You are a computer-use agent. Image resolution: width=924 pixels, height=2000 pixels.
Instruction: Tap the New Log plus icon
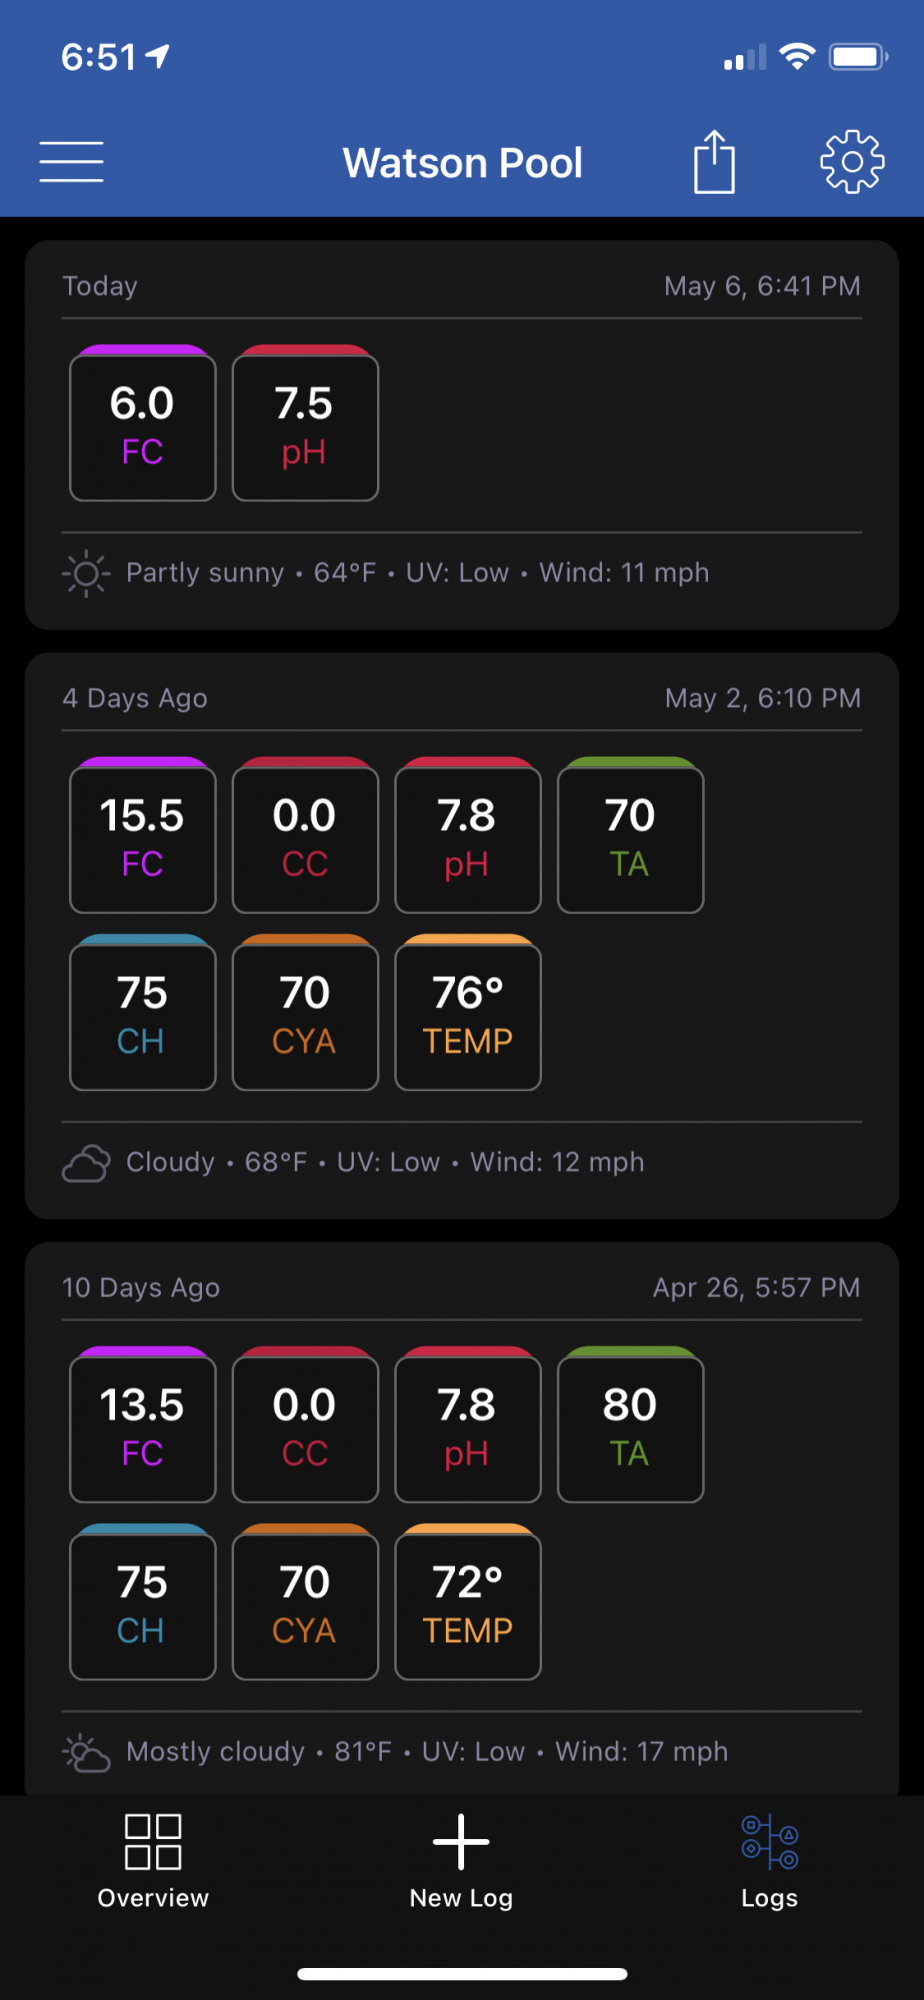pos(461,1841)
